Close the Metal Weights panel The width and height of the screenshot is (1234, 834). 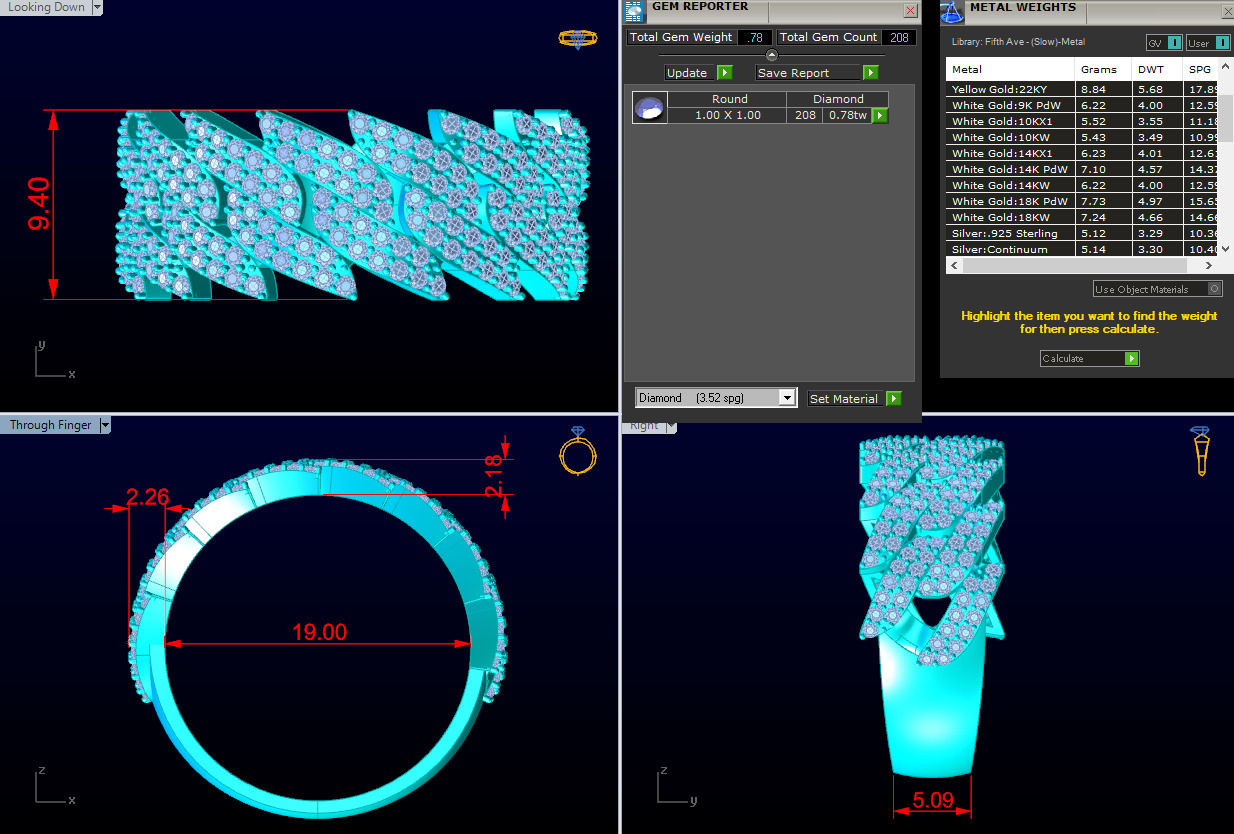pos(1227,13)
